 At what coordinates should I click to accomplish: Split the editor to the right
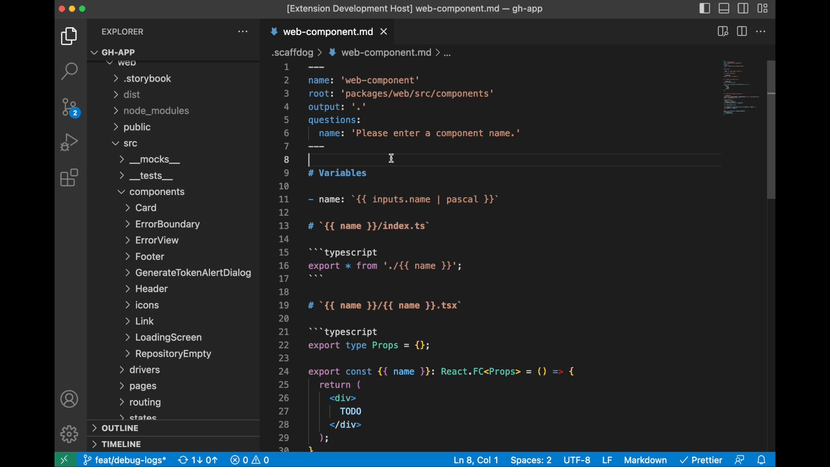click(742, 32)
